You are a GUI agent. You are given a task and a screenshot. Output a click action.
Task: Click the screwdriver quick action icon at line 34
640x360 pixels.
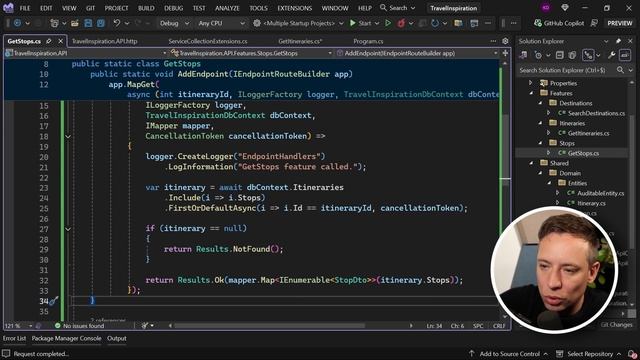[x=54, y=301]
